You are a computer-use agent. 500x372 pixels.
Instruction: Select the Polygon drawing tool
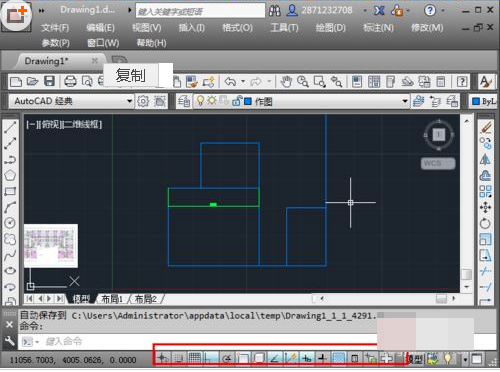[x=10, y=175]
